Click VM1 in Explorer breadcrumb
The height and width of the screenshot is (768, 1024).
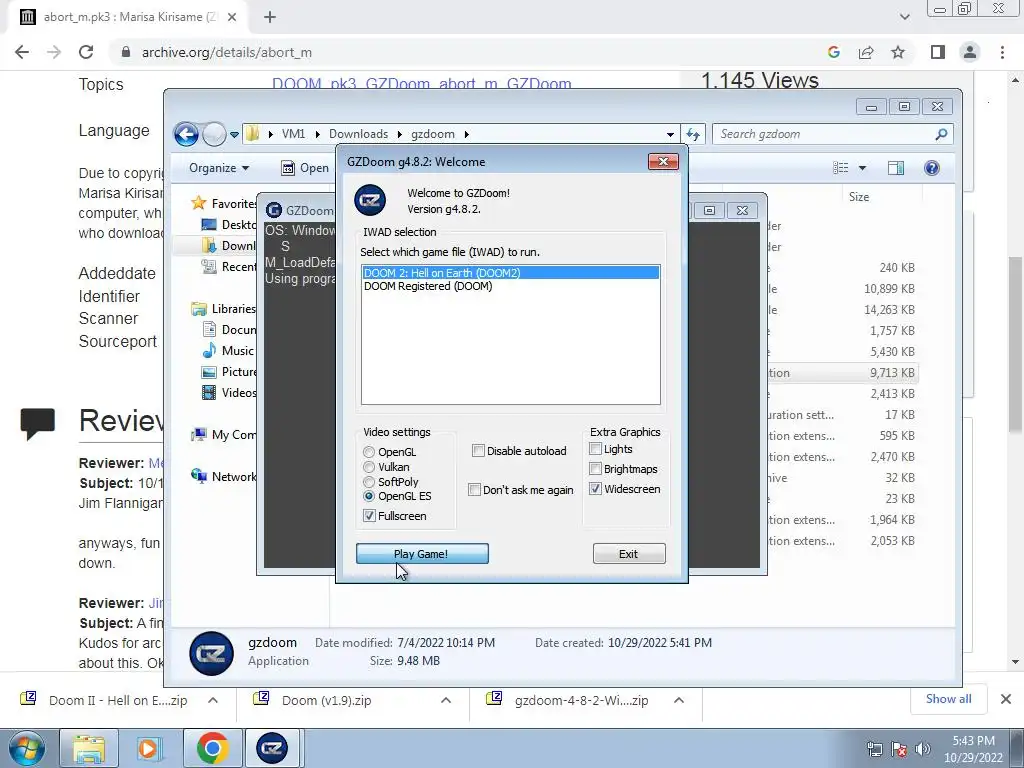[x=293, y=134]
